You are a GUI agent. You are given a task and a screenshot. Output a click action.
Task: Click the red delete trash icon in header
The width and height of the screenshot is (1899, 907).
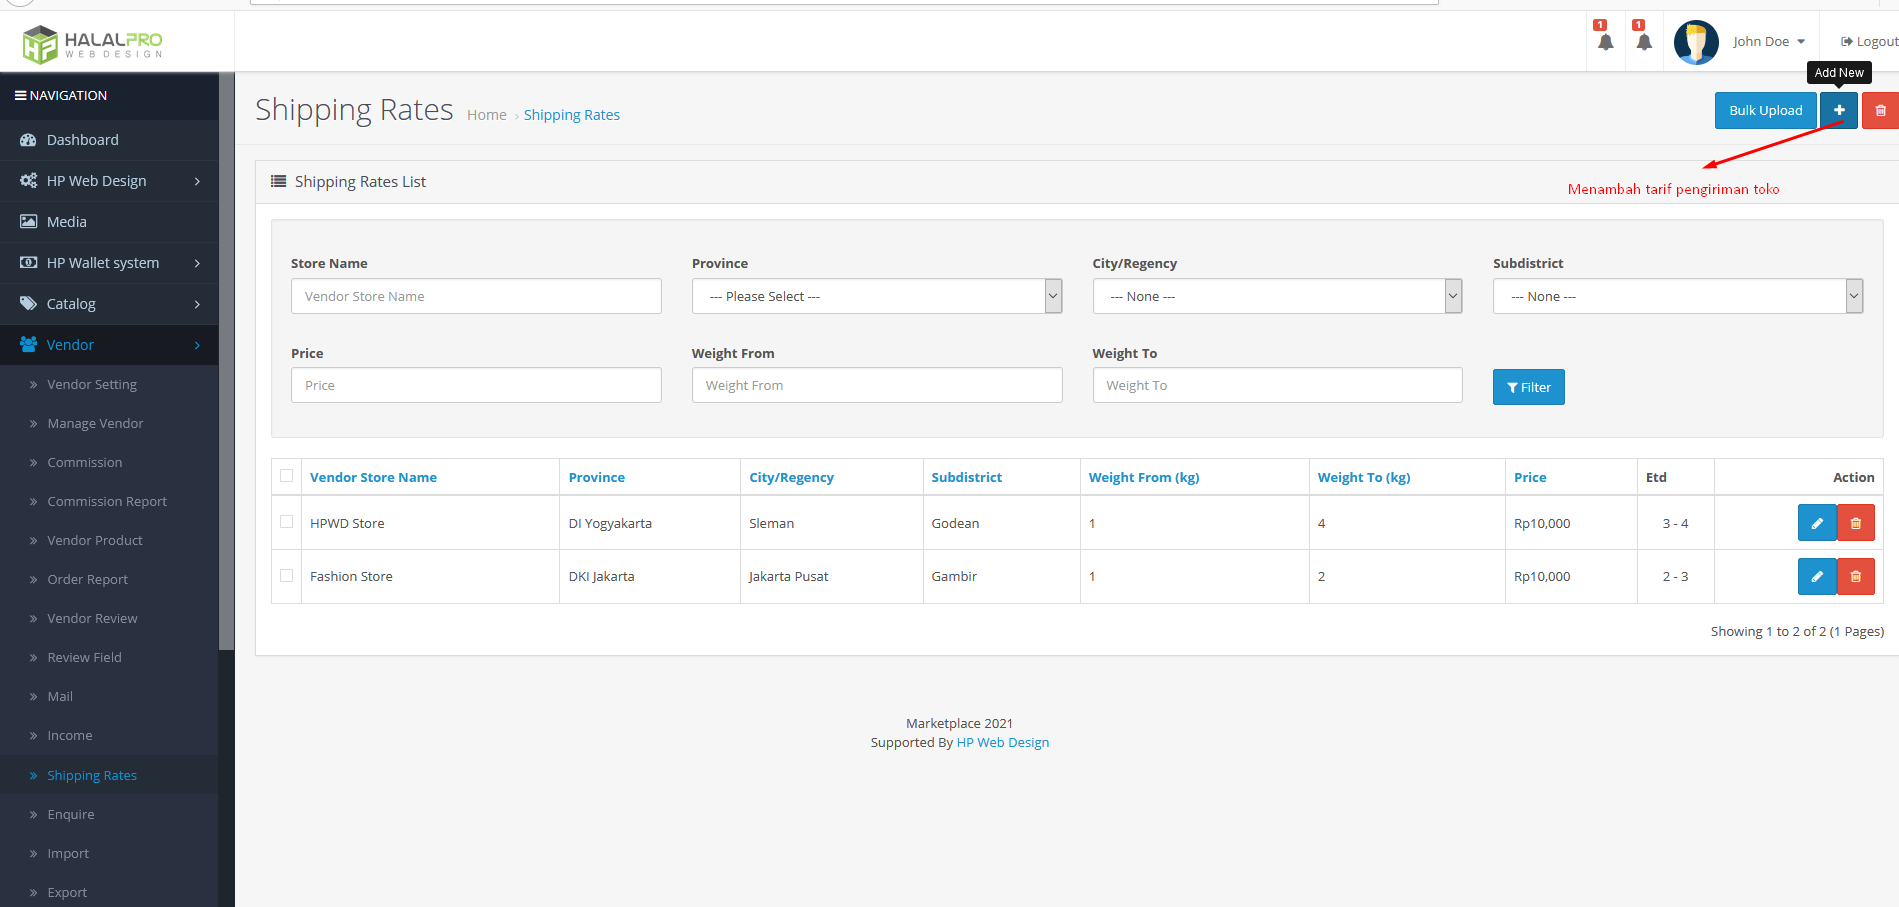(x=1880, y=111)
